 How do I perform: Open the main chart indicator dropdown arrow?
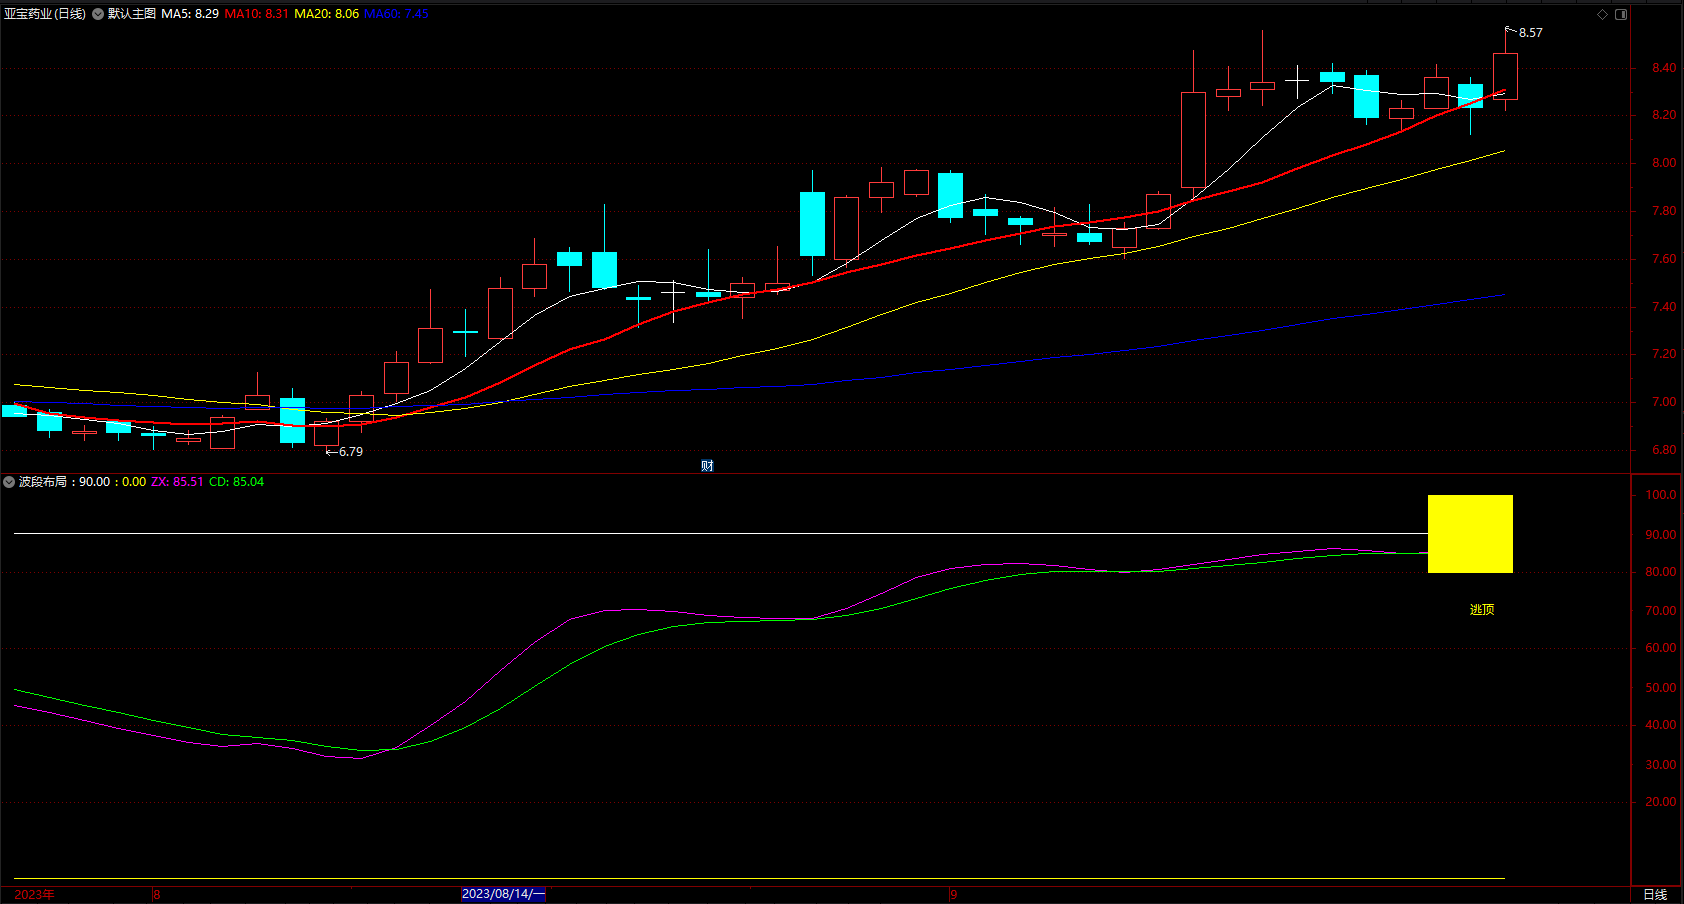(x=98, y=14)
